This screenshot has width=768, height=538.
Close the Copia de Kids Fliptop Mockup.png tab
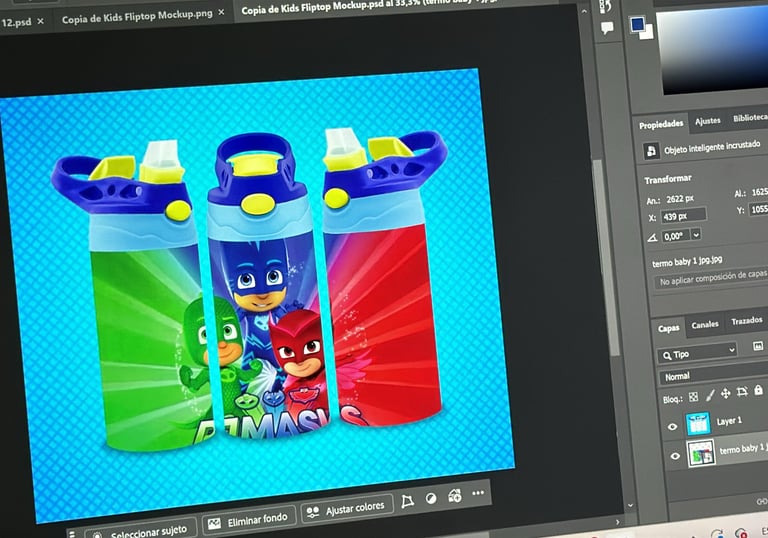point(221,12)
